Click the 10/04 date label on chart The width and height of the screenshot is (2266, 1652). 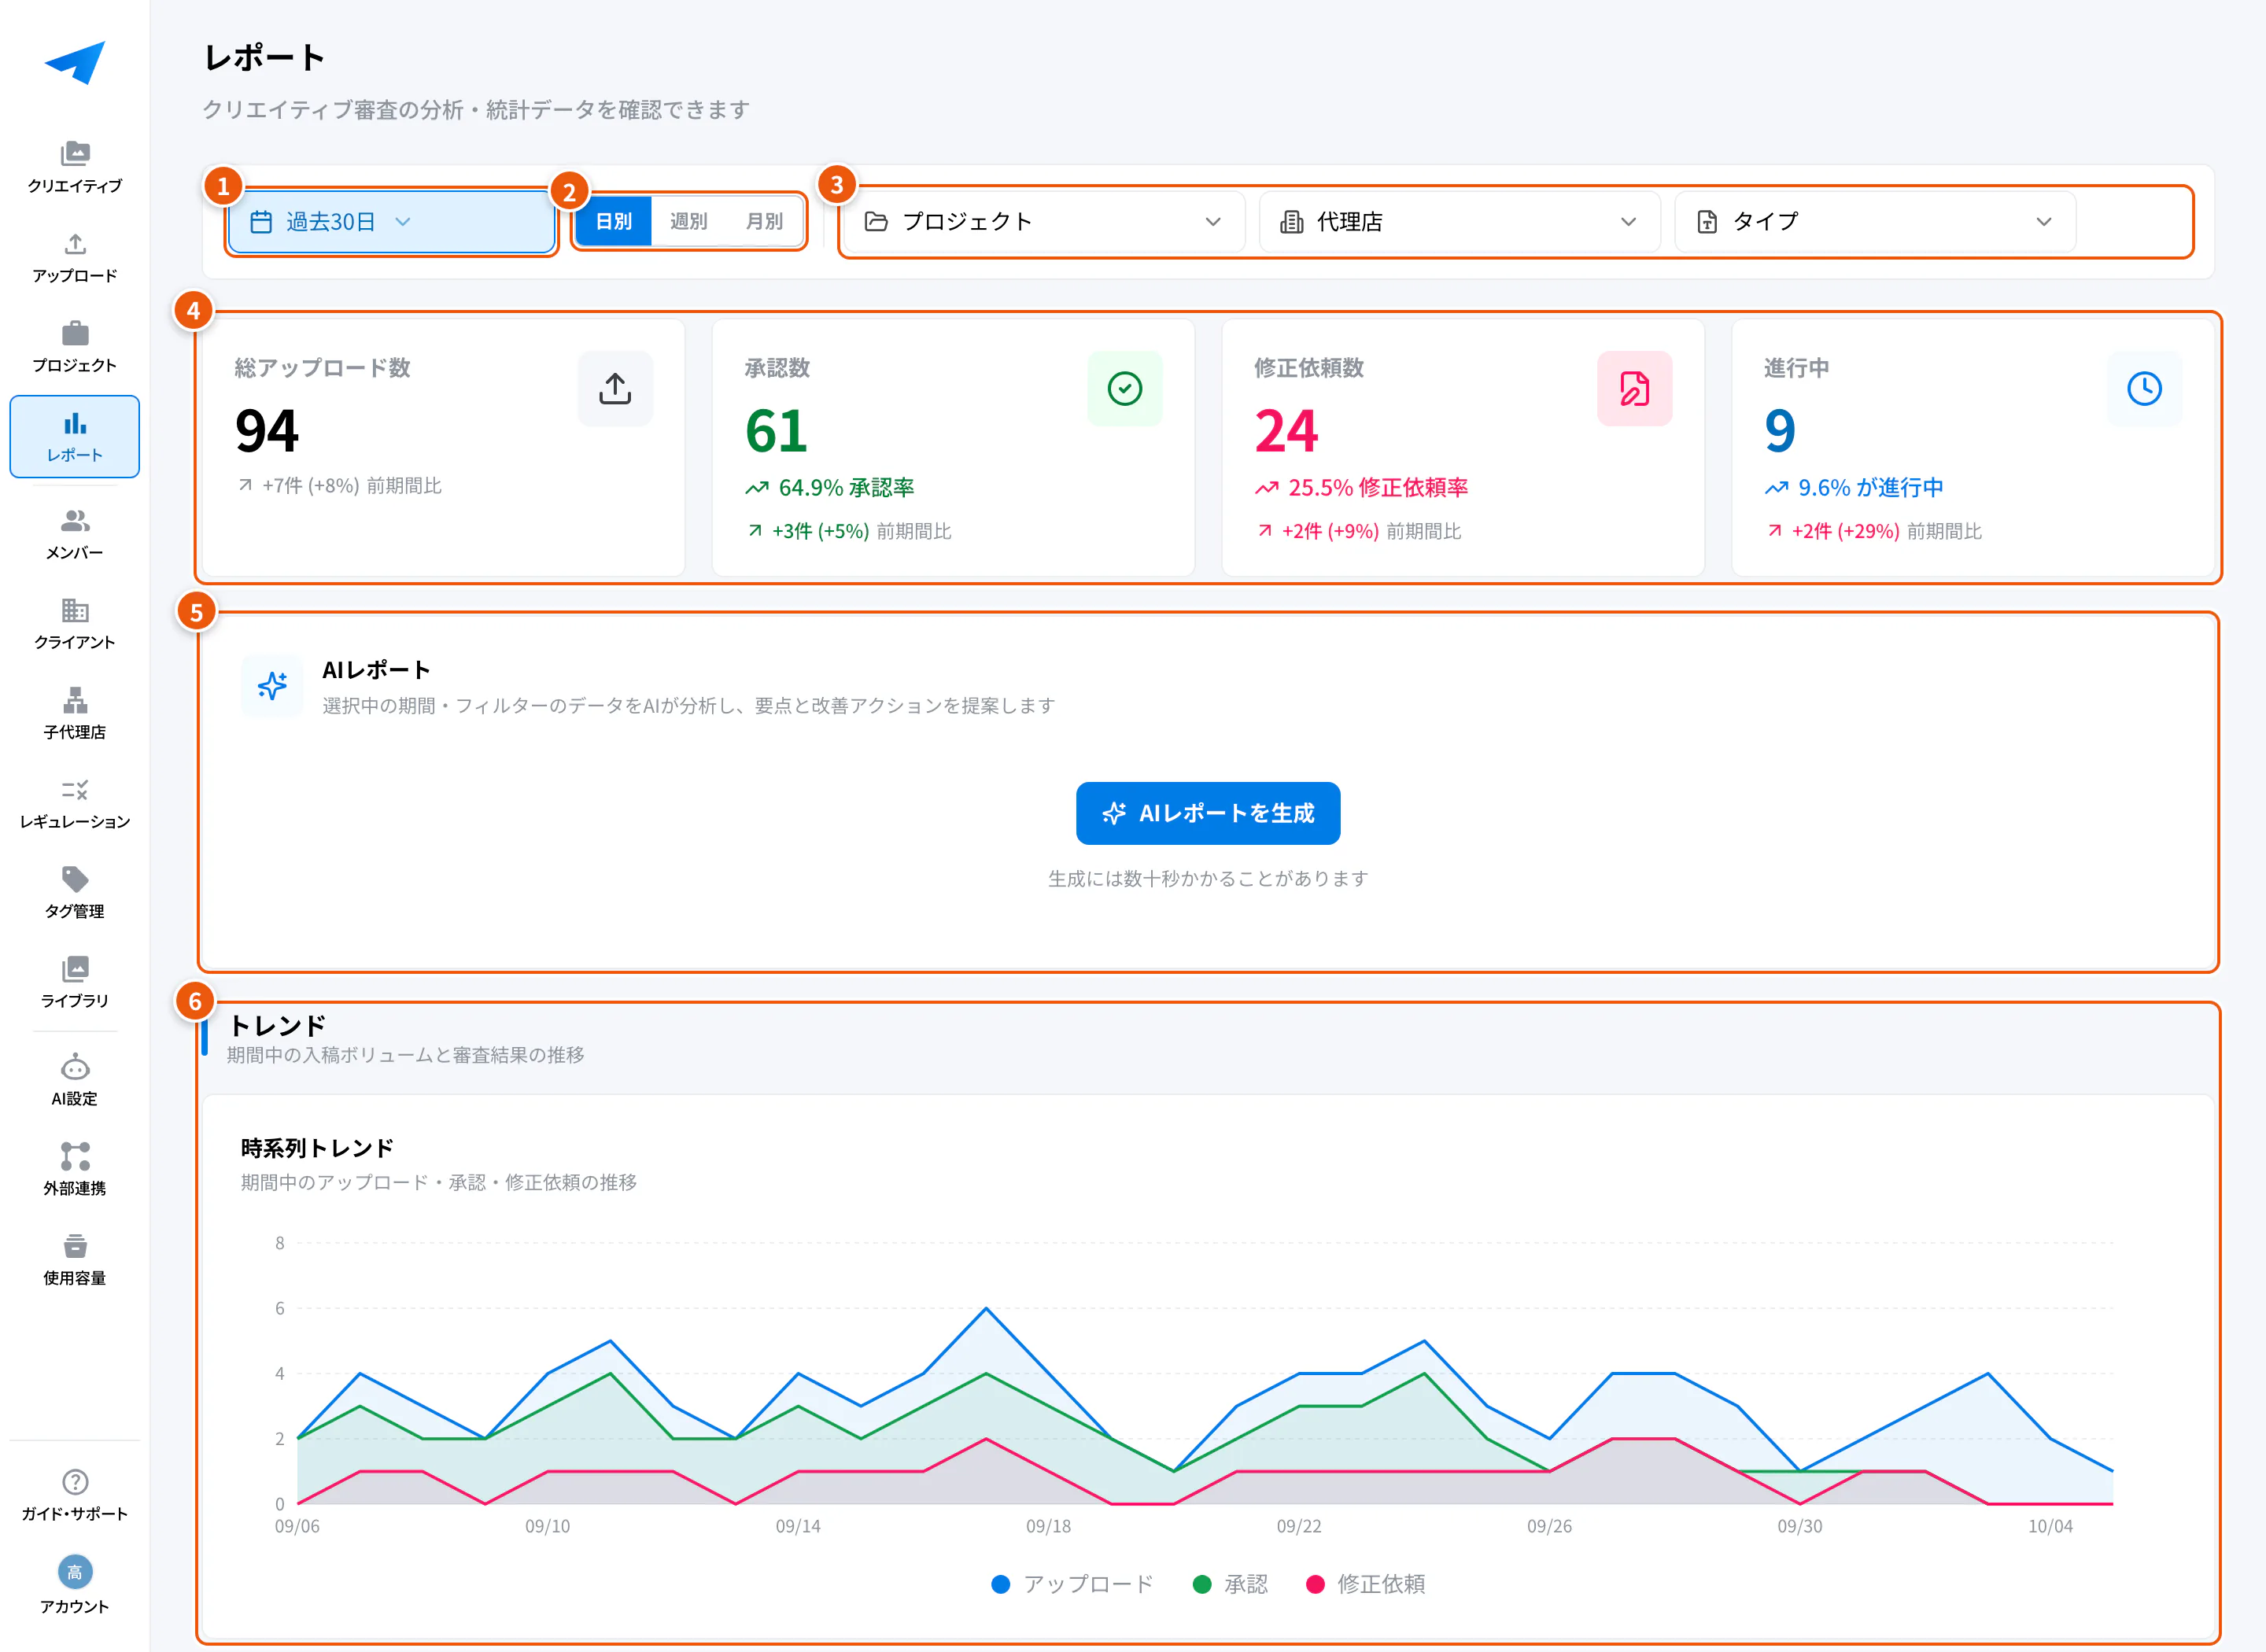pyautogui.click(x=2050, y=1526)
